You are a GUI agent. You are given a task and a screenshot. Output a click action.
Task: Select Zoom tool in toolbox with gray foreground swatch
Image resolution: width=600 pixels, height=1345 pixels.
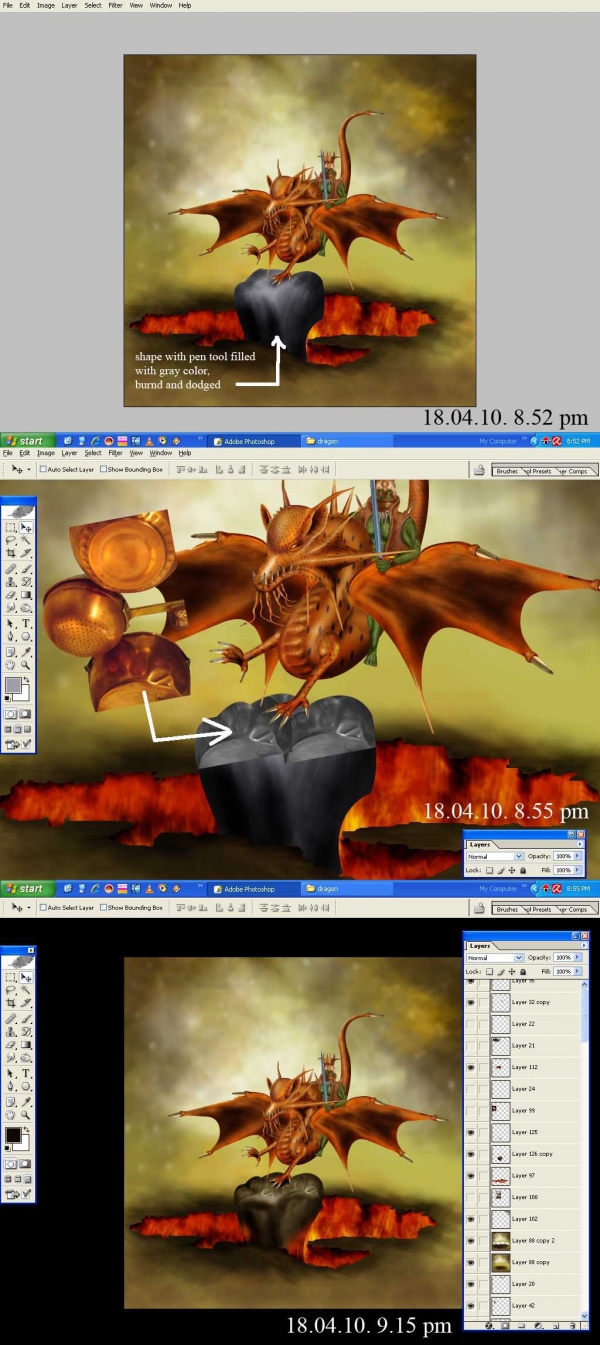[x=26, y=665]
